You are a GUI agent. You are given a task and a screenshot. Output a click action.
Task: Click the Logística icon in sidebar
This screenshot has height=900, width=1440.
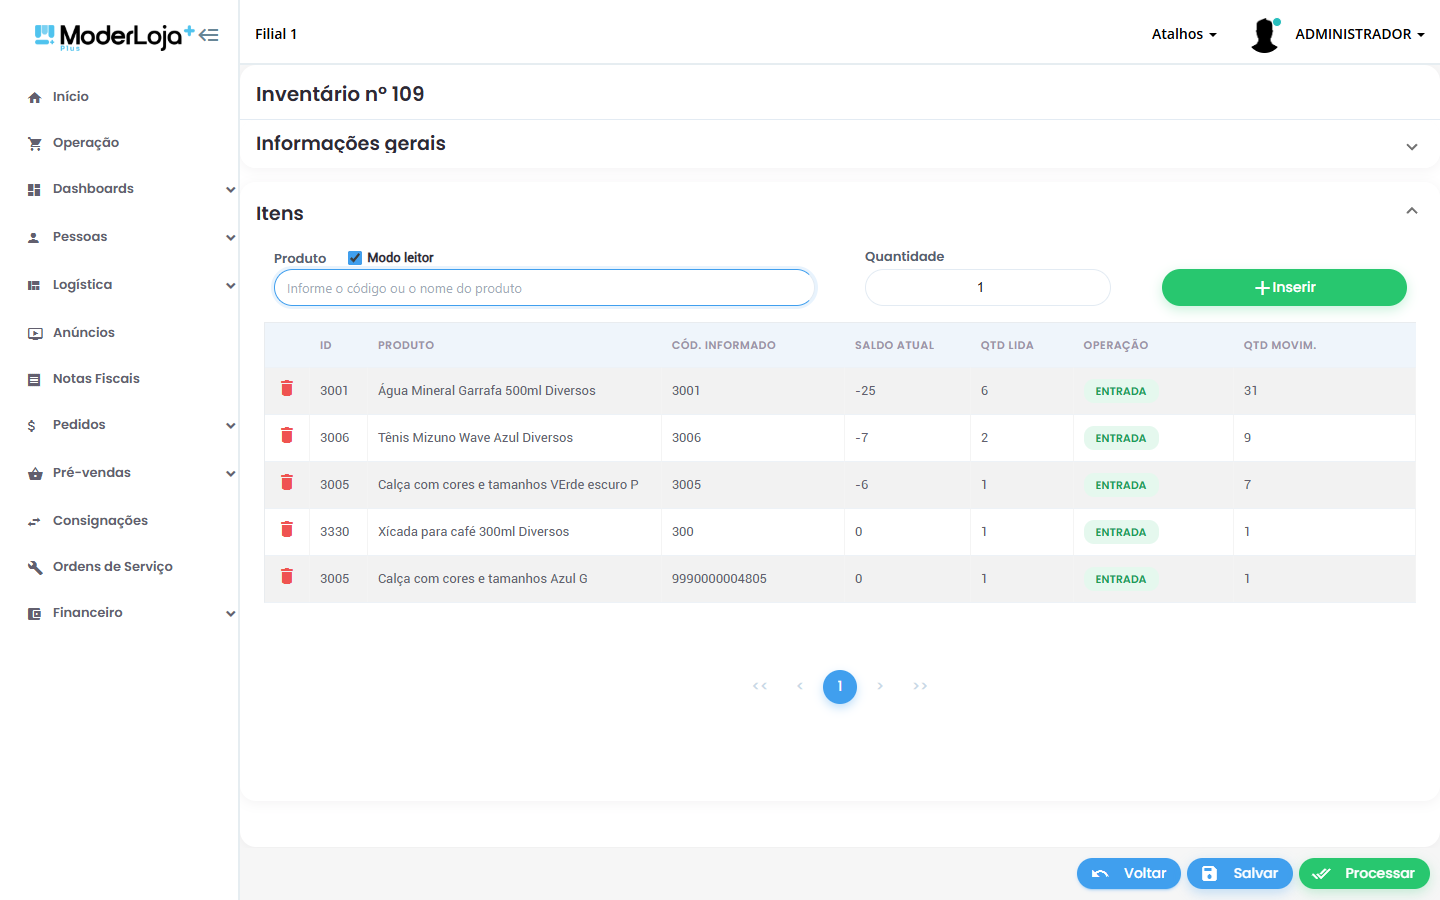click(34, 285)
